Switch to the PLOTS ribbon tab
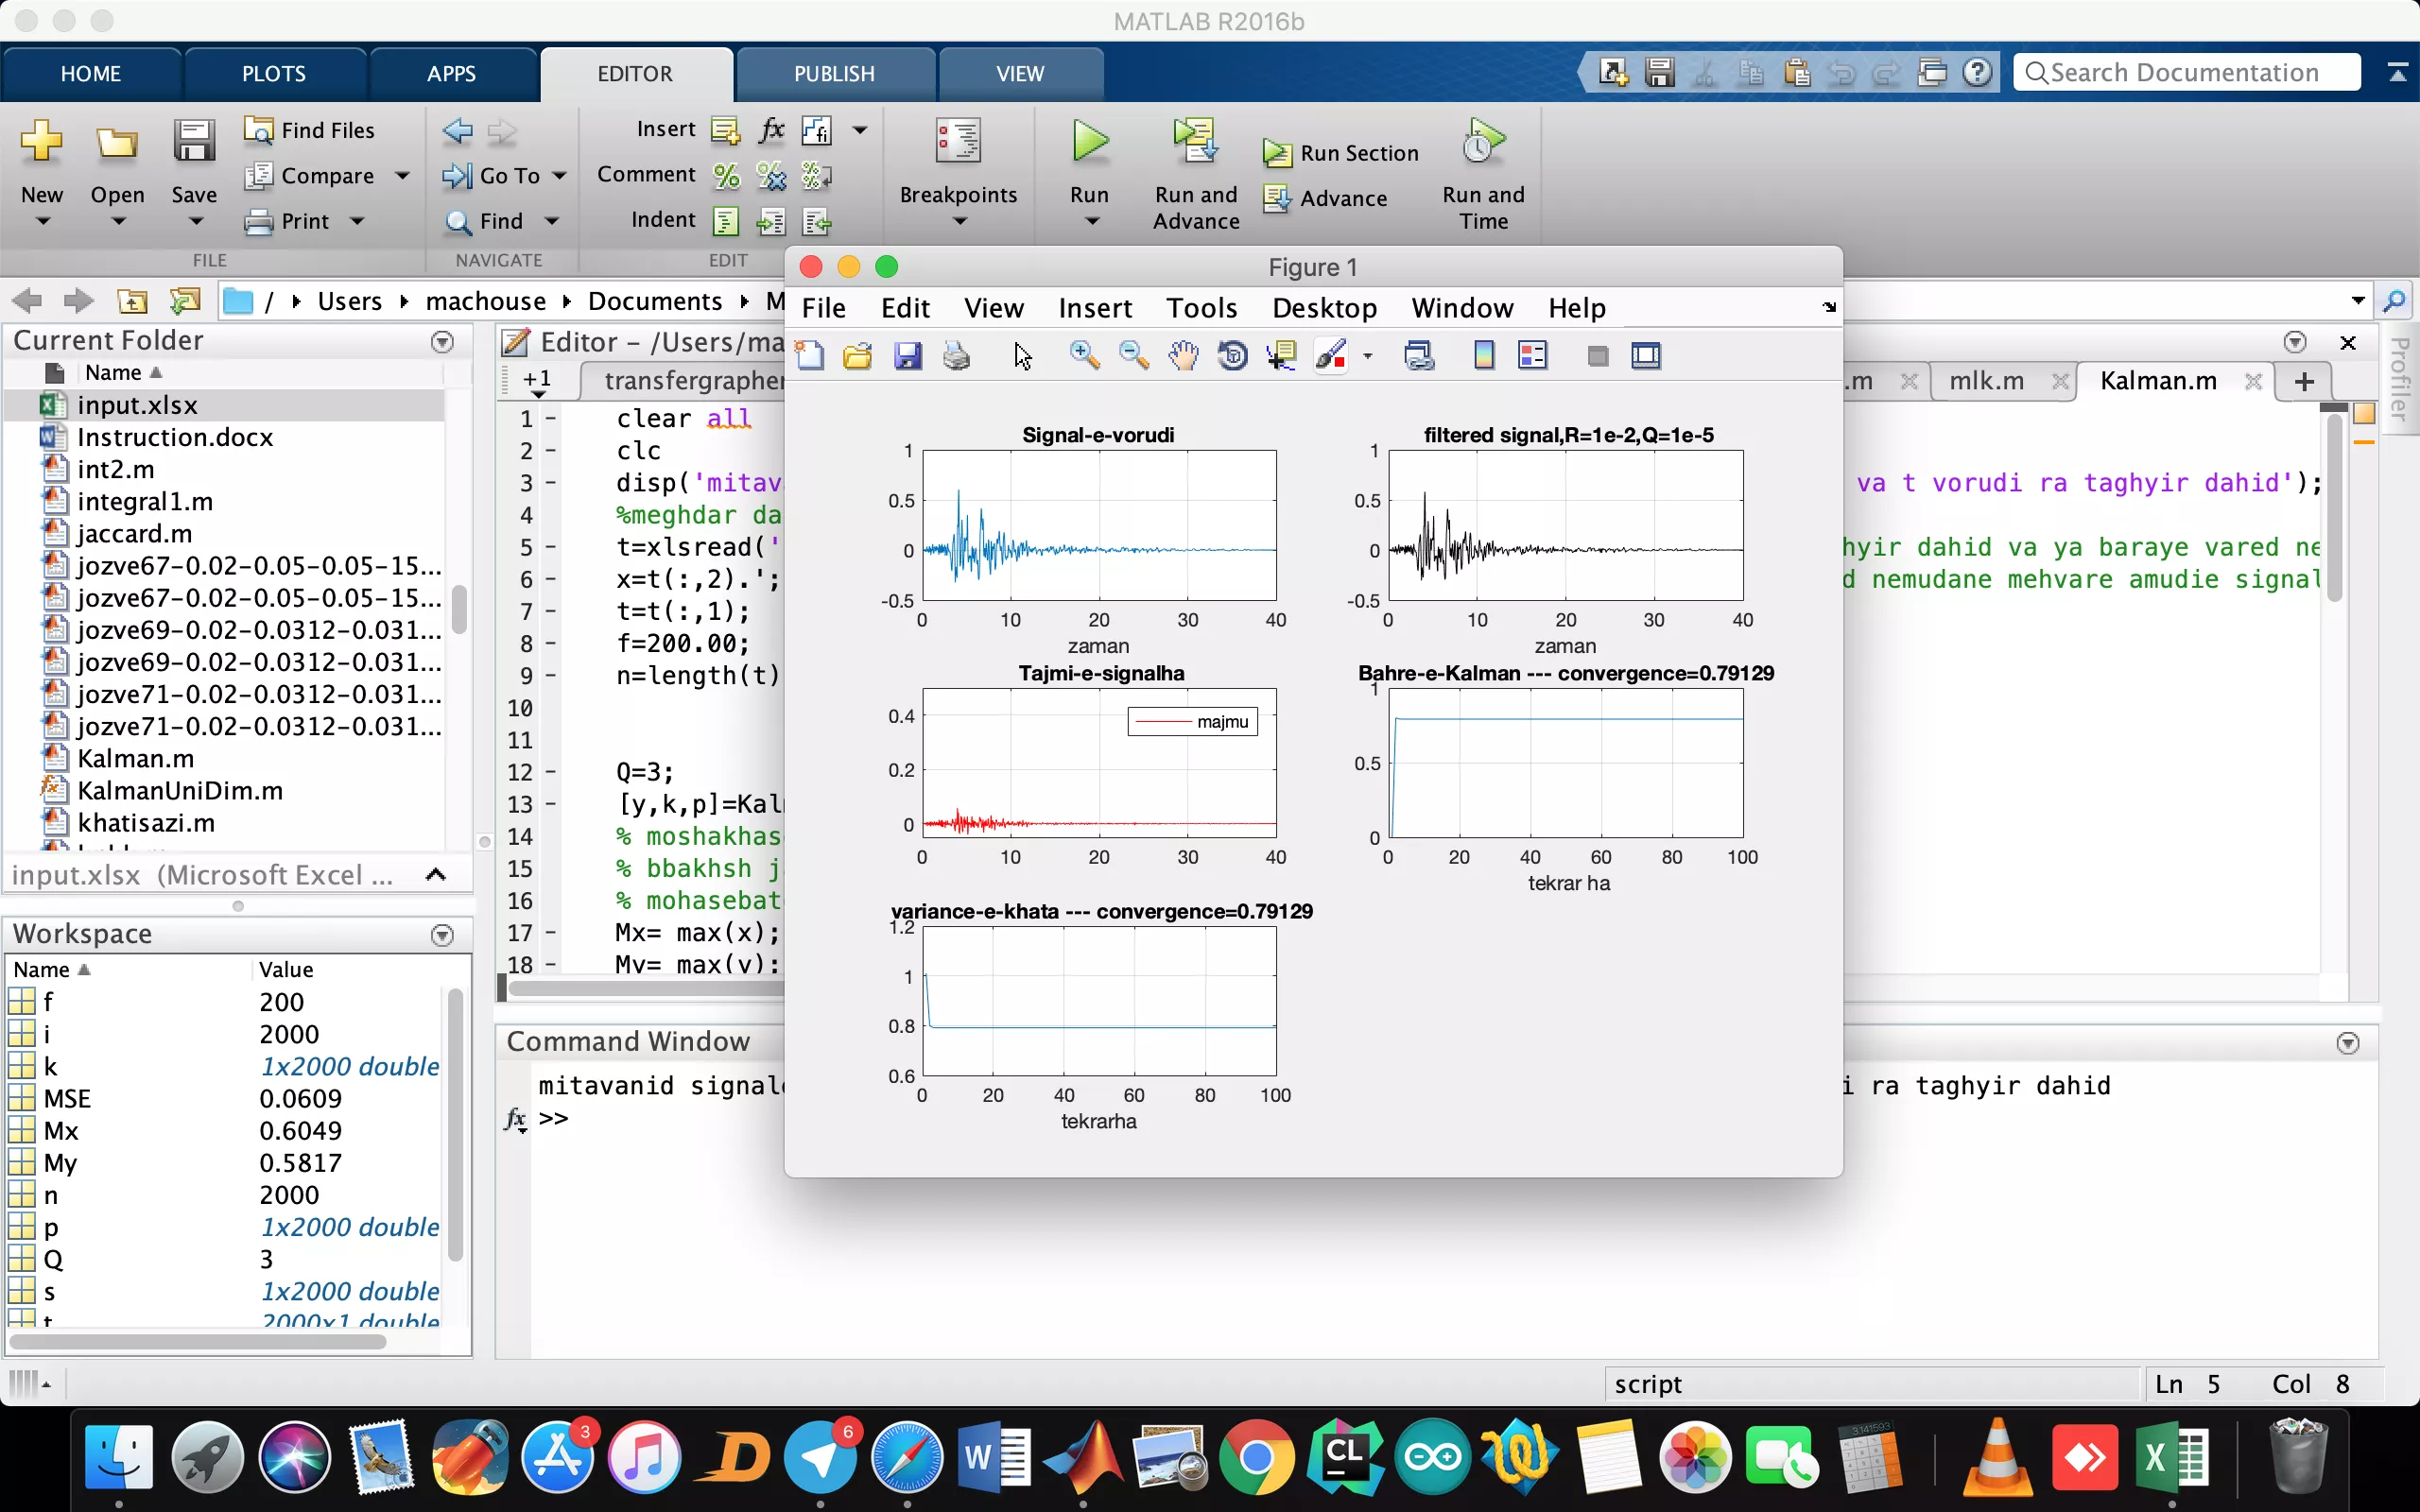This screenshot has height=1512, width=2420. [273, 74]
